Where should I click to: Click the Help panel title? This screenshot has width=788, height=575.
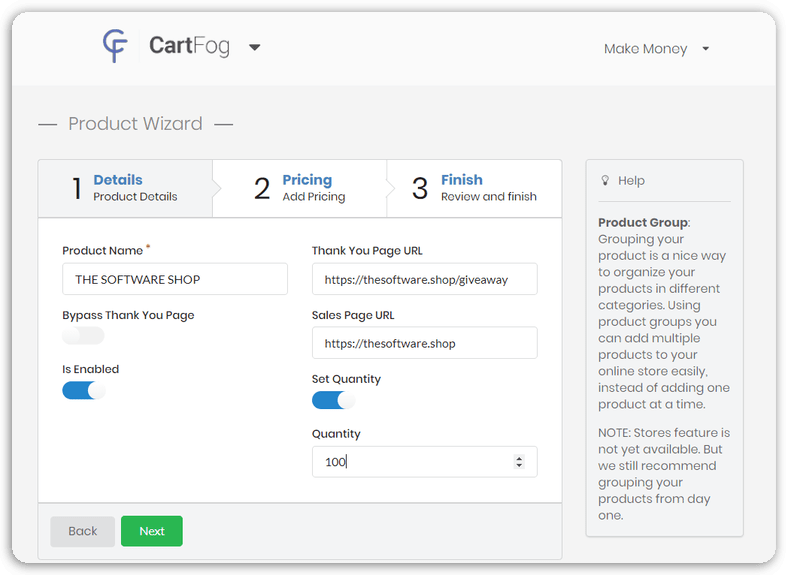tap(631, 180)
